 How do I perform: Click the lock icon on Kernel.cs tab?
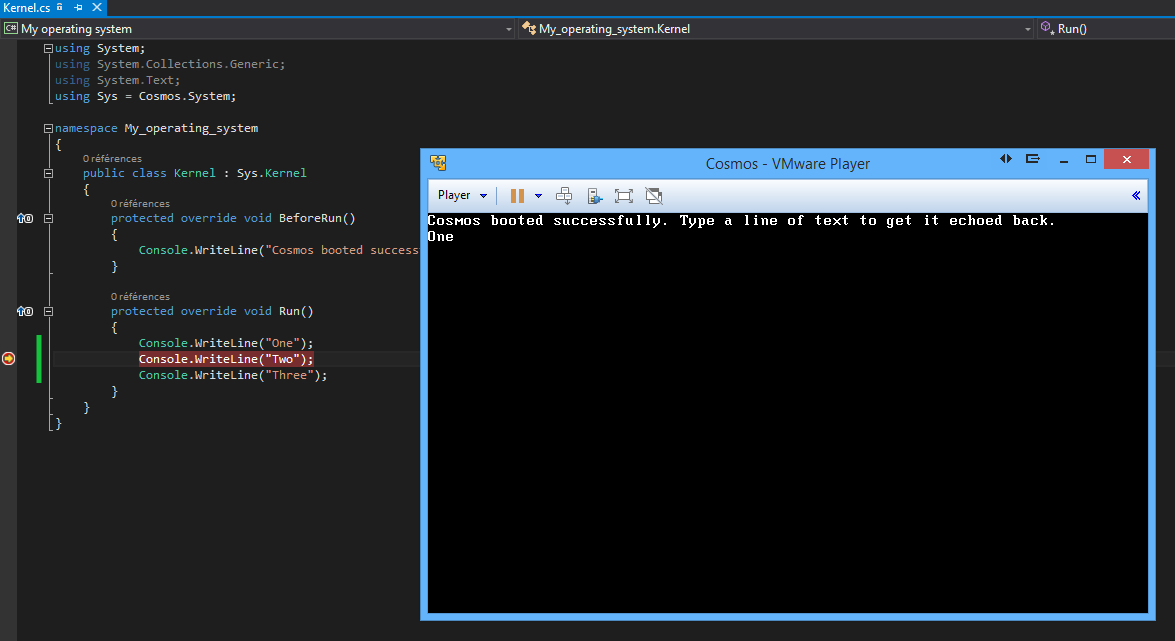(x=60, y=7)
